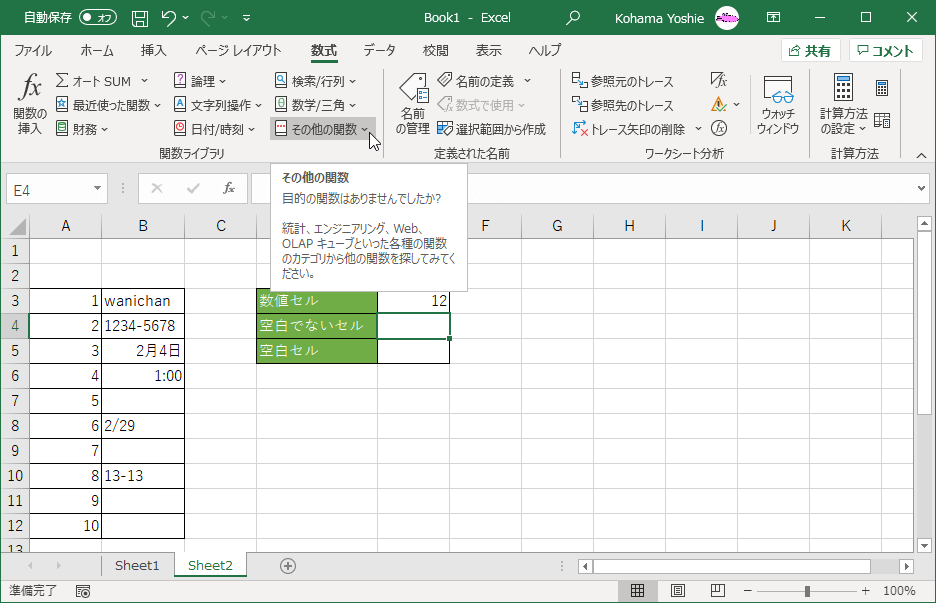Click the zoom slider handle
This screenshot has height=603, width=936.
pyautogui.click(x=807, y=591)
